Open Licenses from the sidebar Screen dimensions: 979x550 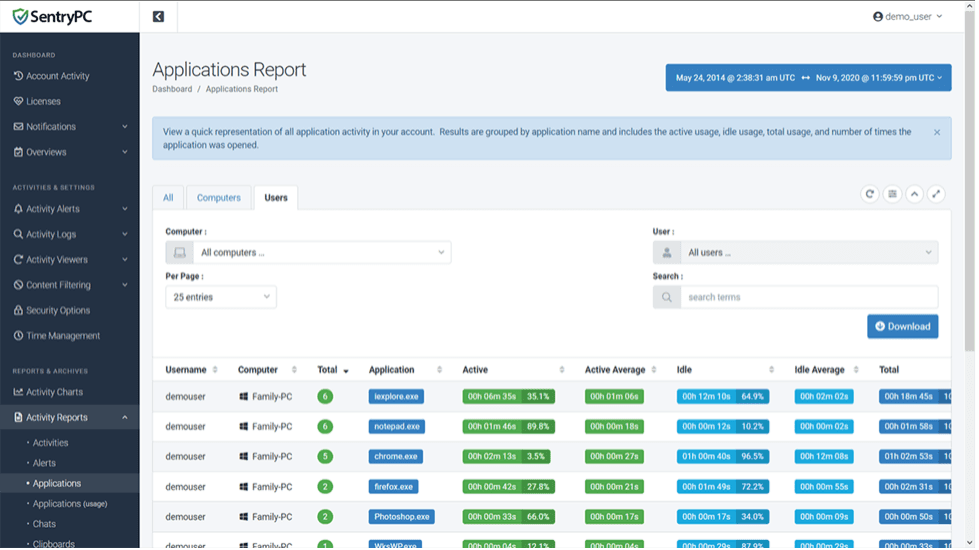coord(43,101)
